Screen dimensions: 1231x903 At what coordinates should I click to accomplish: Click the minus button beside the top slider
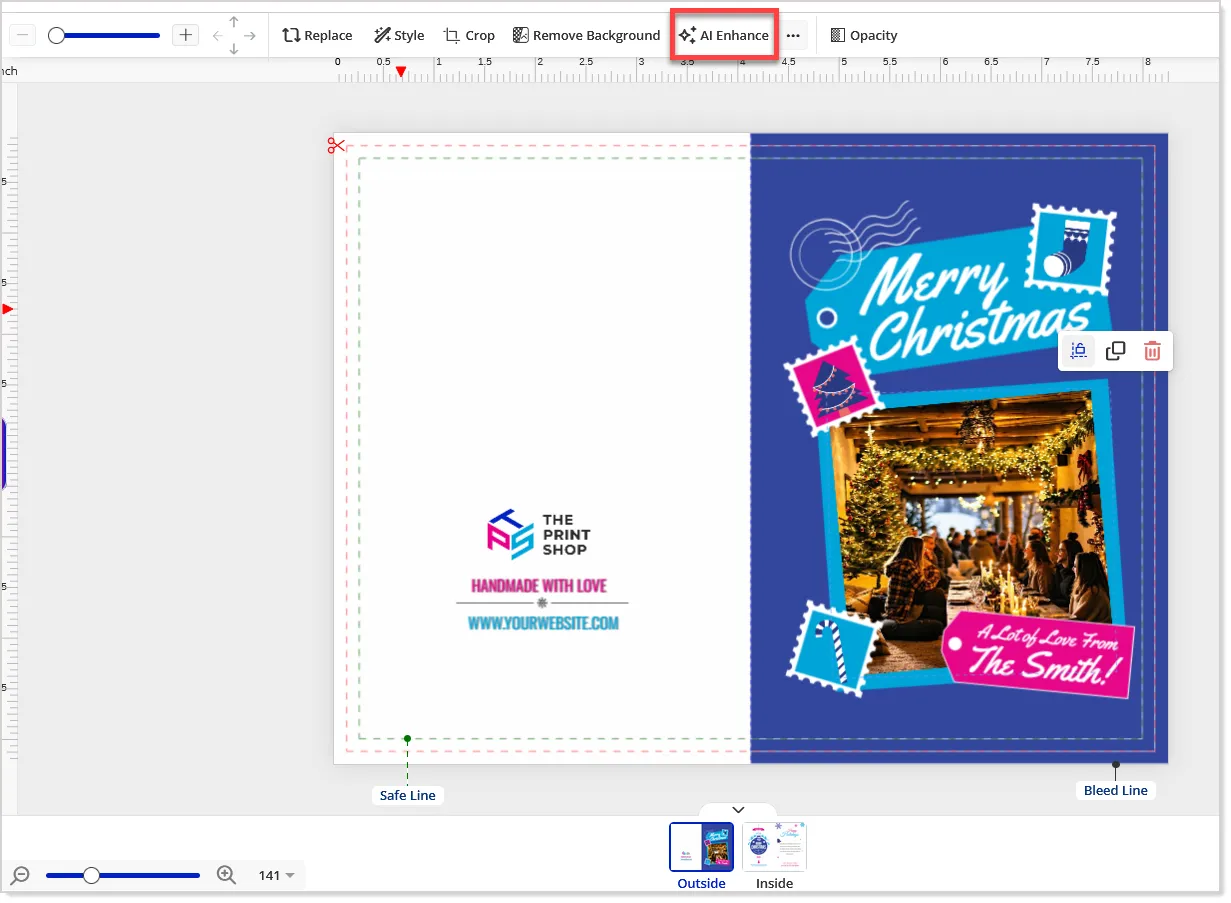[24, 35]
